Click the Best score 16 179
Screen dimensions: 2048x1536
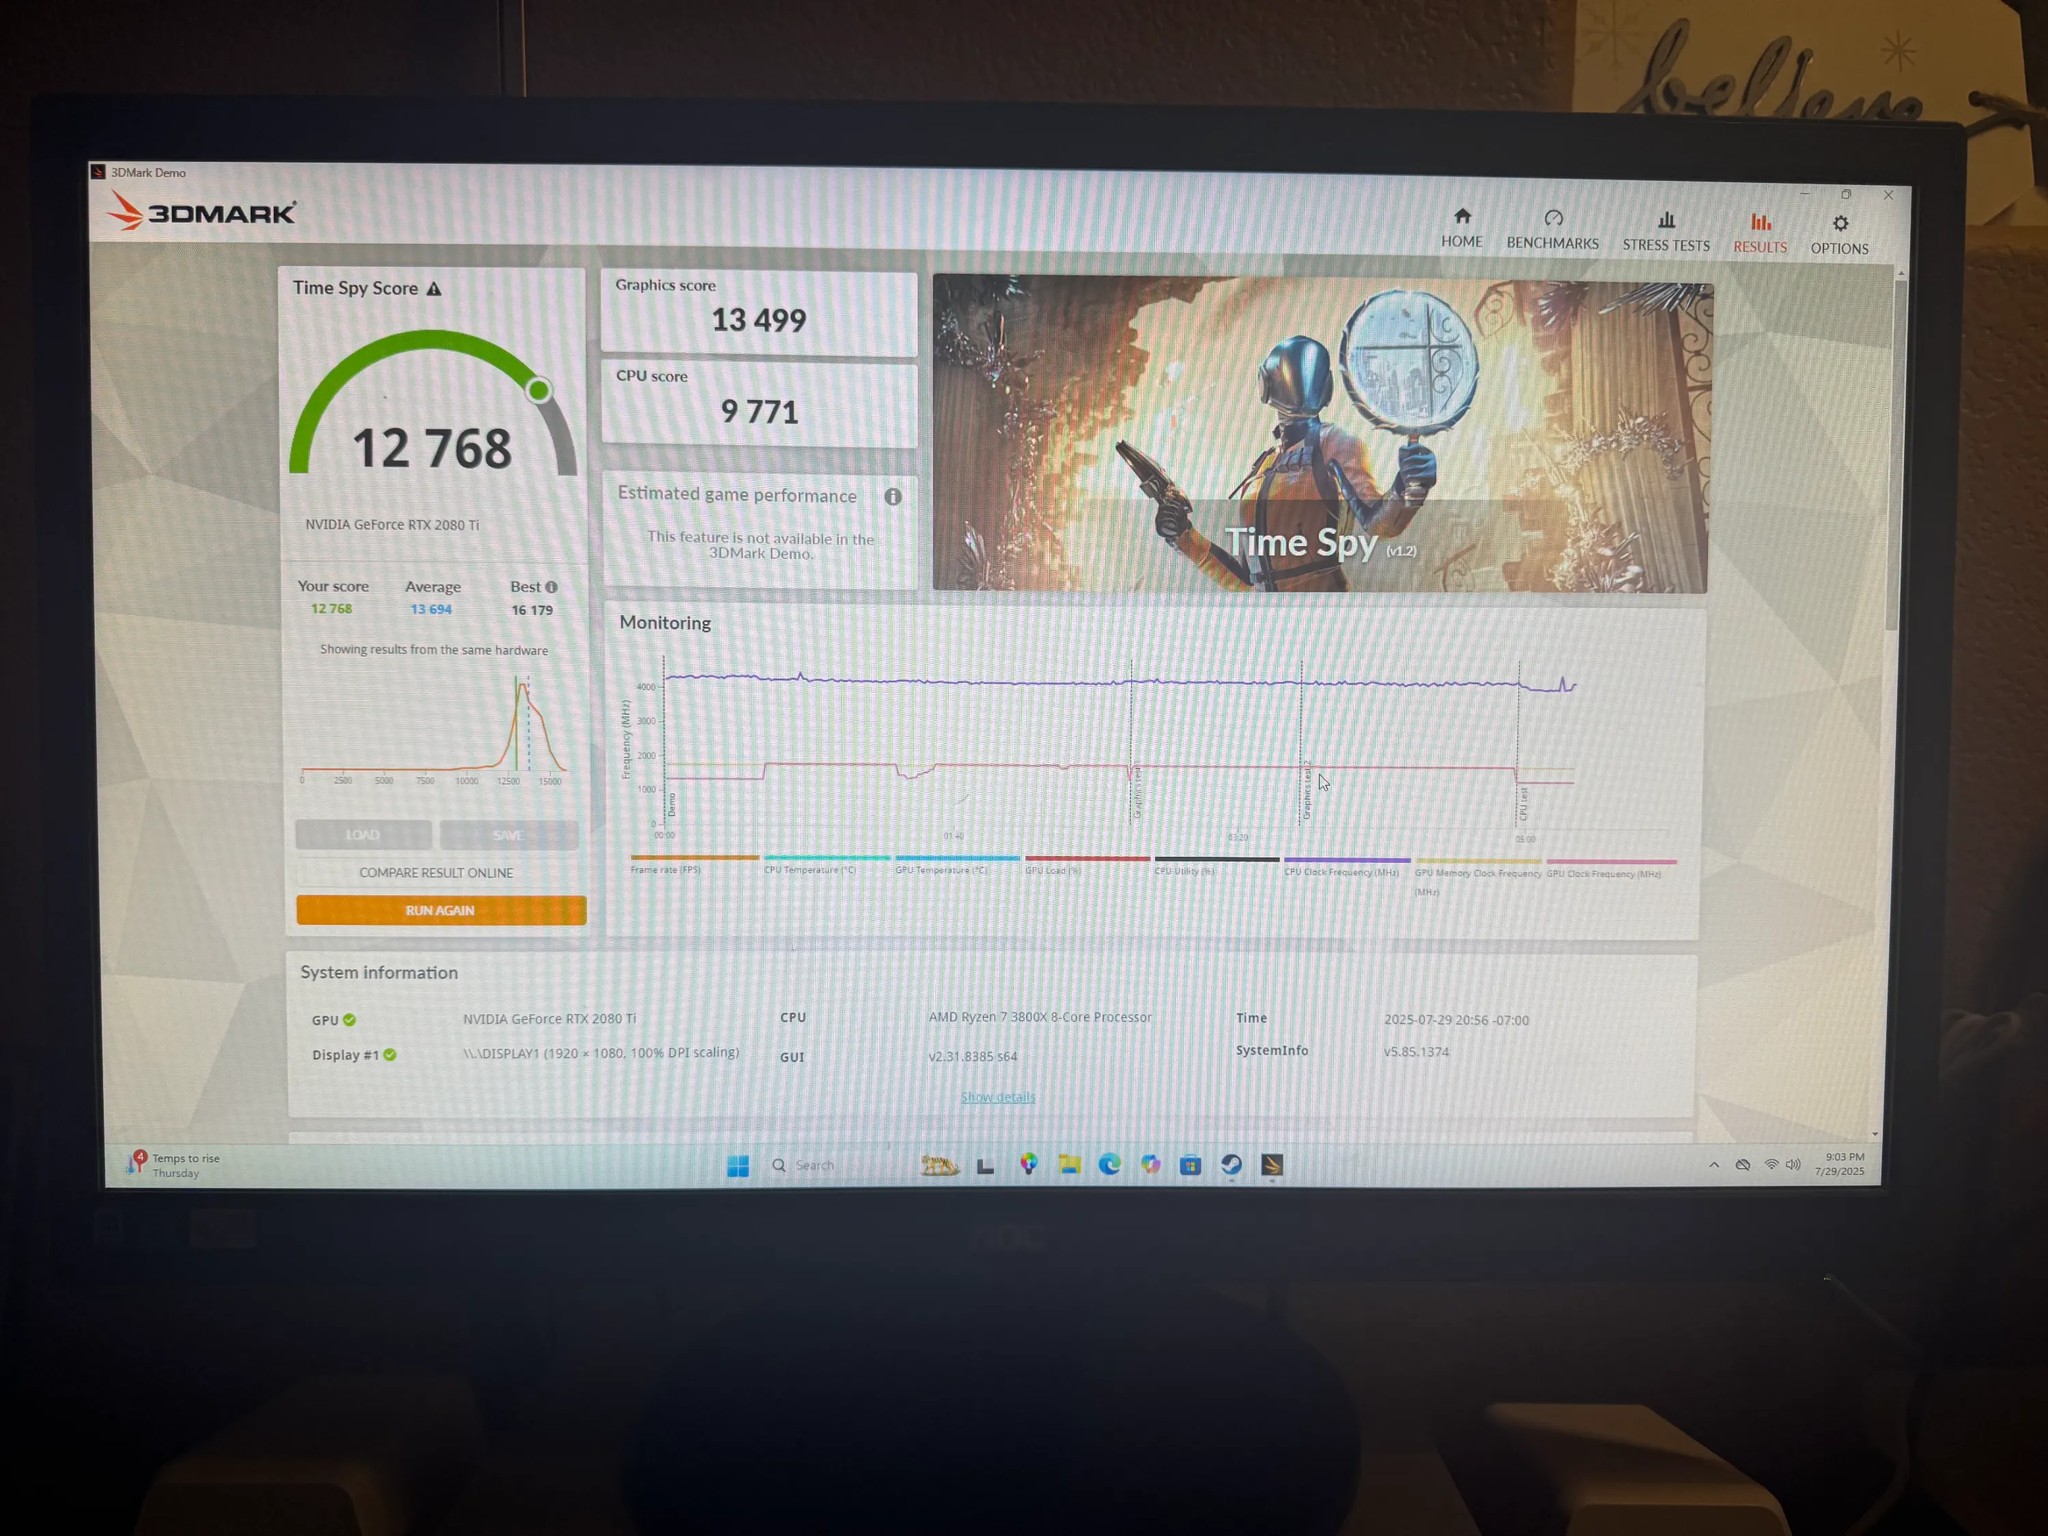click(x=532, y=610)
